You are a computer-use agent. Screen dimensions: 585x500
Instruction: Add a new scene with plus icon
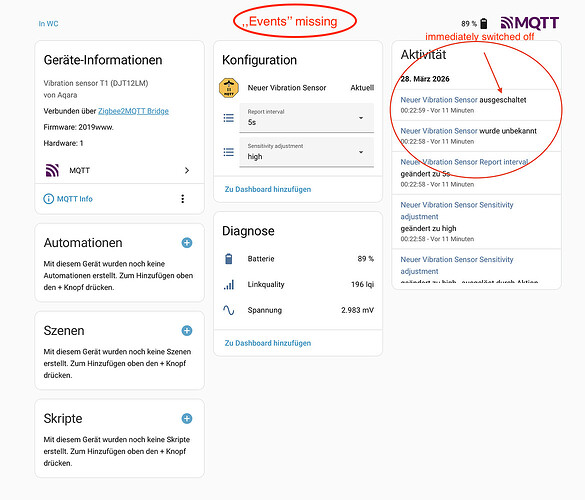coord(187,331)
